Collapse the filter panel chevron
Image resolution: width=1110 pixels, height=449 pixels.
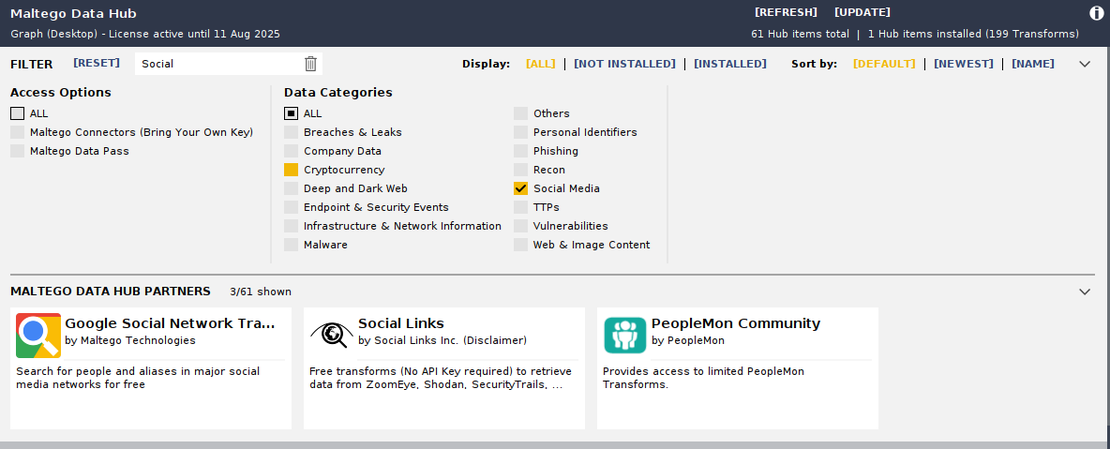[1085, 64]
